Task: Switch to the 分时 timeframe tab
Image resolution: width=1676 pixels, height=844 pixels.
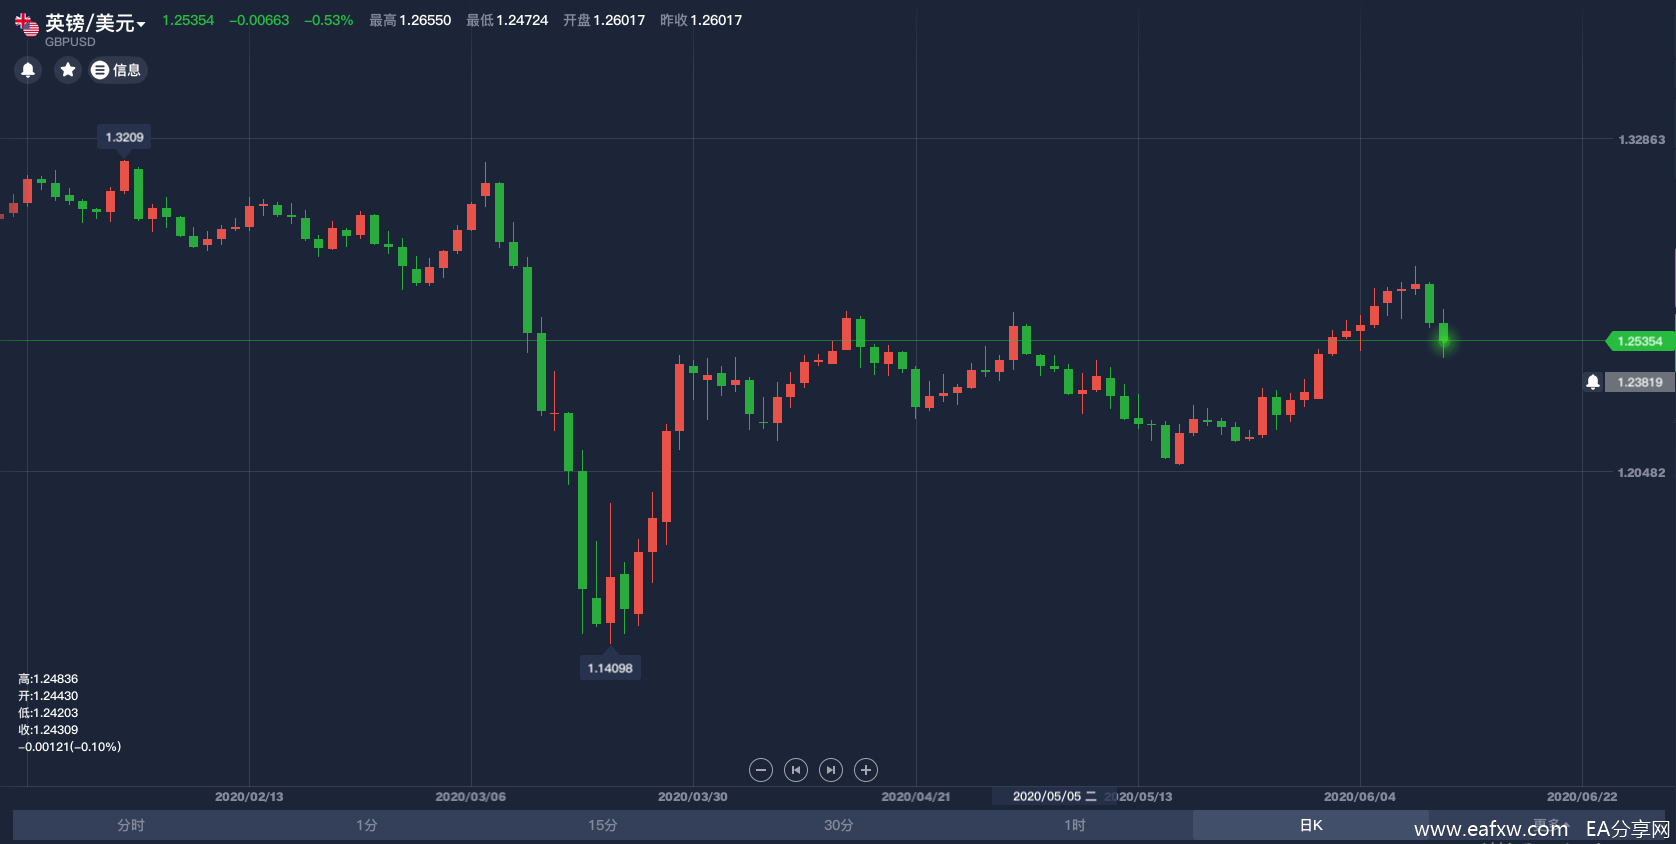Action: 131,825
